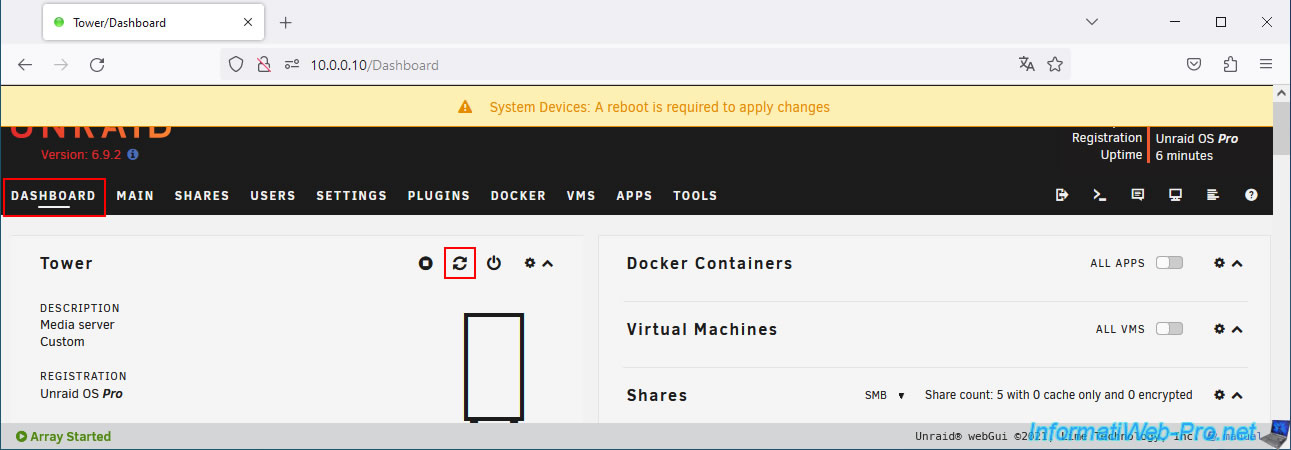Image resolution: width=1291 pixels, height=450 pixels.
Task: Click the Media server description text
Action: 77,324
